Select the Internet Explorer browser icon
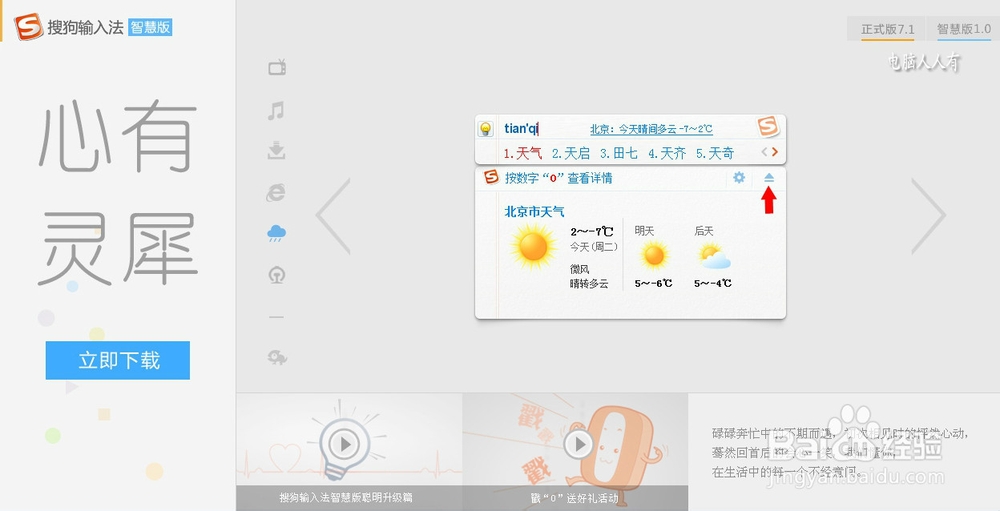Viewport: 1000px width, 511px height. pos(276,192)
